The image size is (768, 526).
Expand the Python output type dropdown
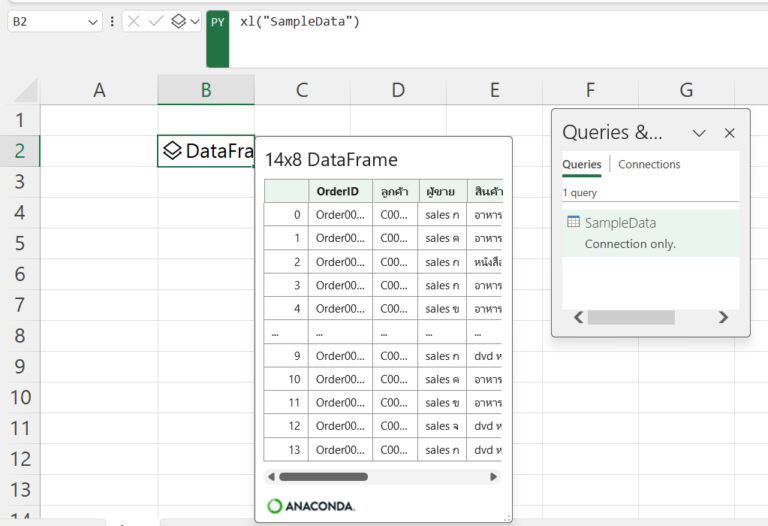194,21
